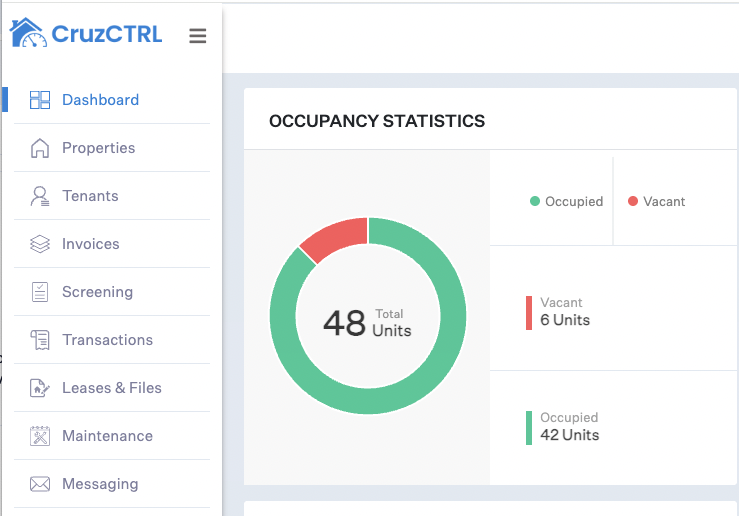Click the CruzCTRL brand name
Image resolution: width=739 pixels, height=516 pixels.
(x=107, y=34)
